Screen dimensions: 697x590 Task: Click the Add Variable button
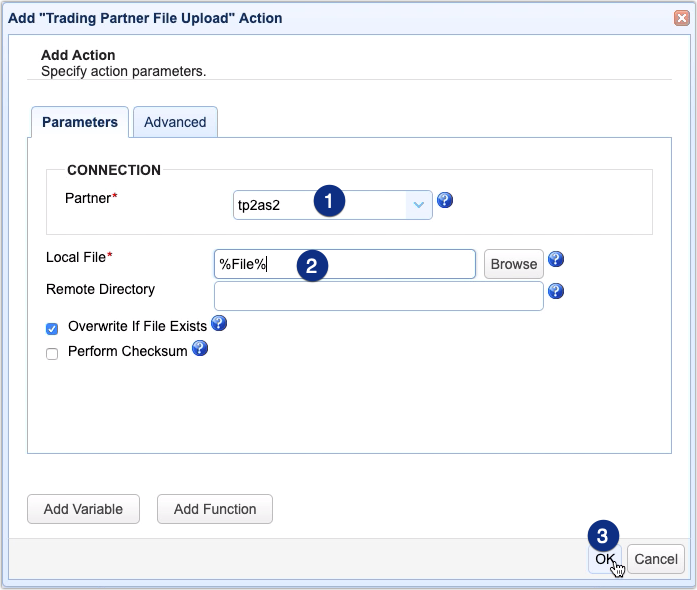click(x=83, y=509)
